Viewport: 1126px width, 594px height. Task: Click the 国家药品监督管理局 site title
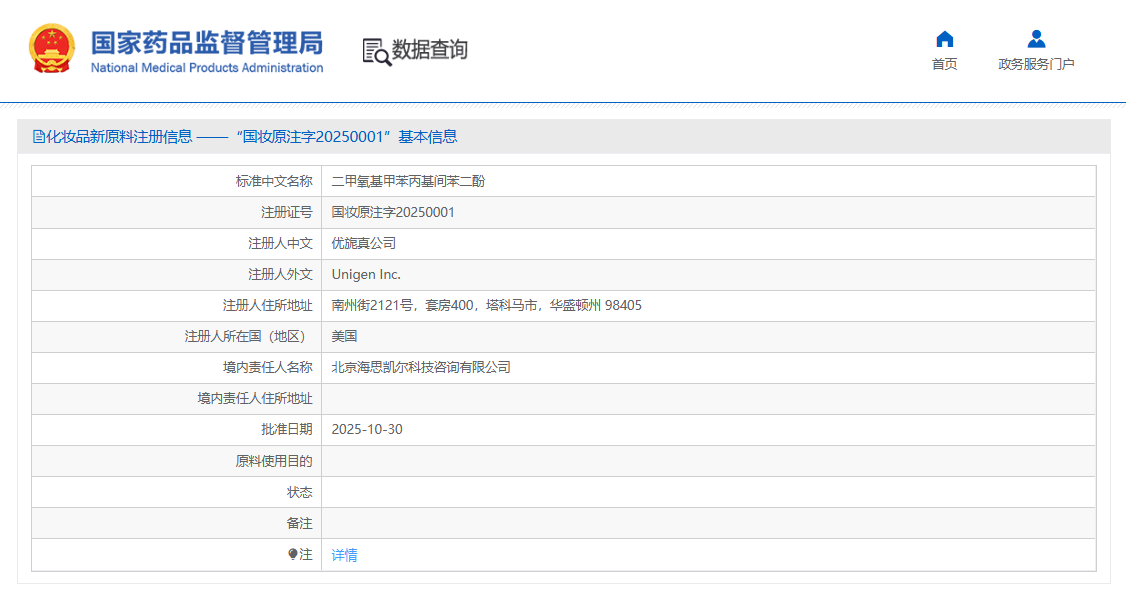(207, 43)
